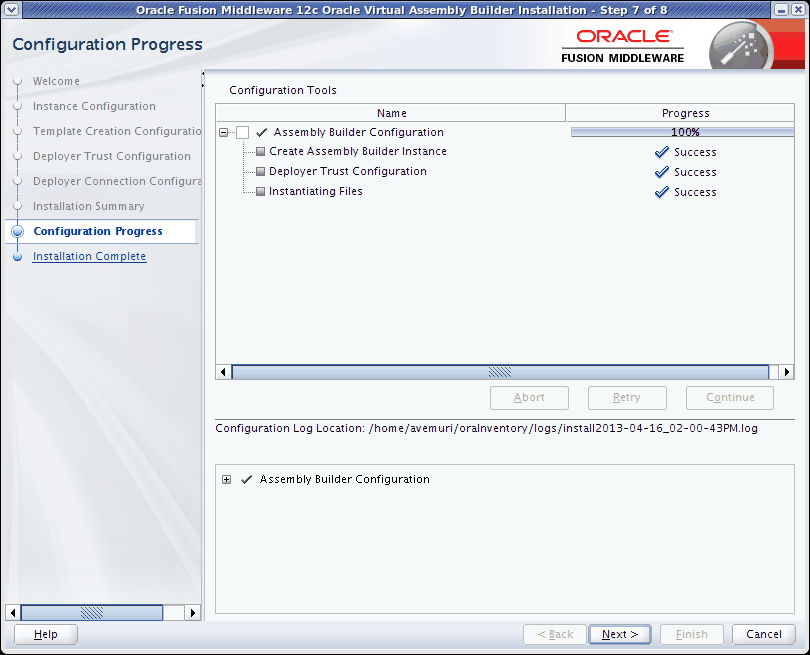Open the Installation Complete link

(x=89, y=256)
